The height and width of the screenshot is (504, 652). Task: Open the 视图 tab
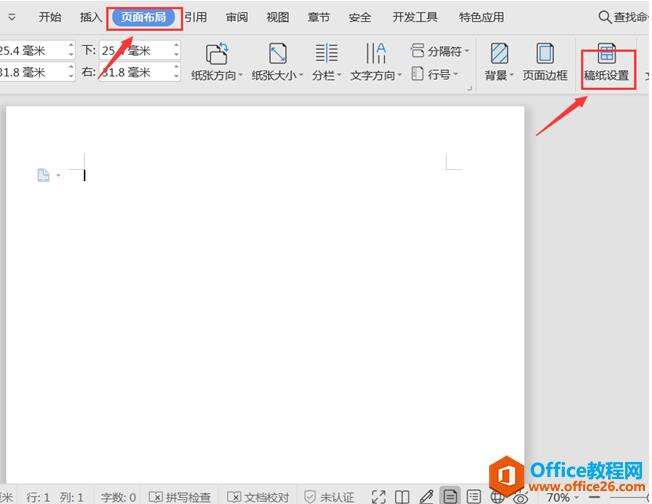click(277, 17)
